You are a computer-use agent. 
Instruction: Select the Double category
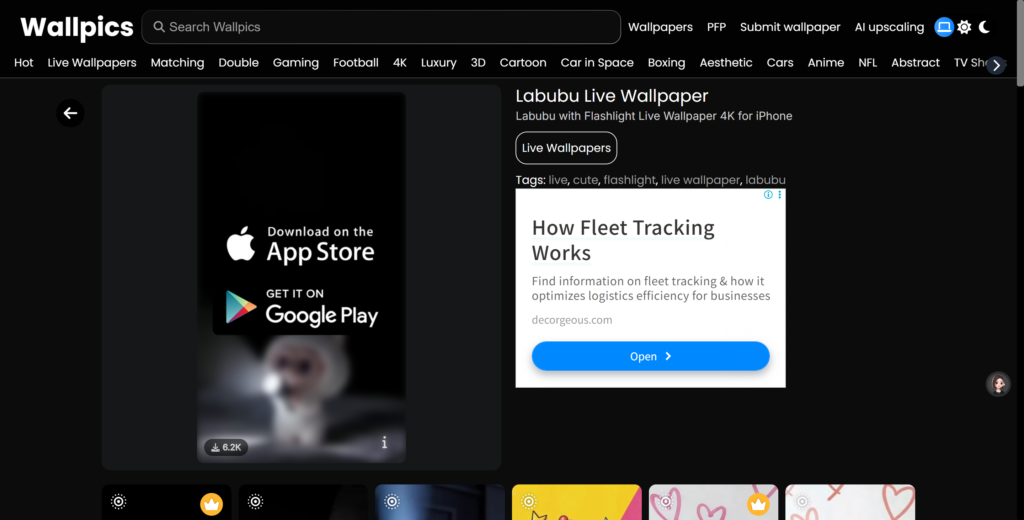238,63
